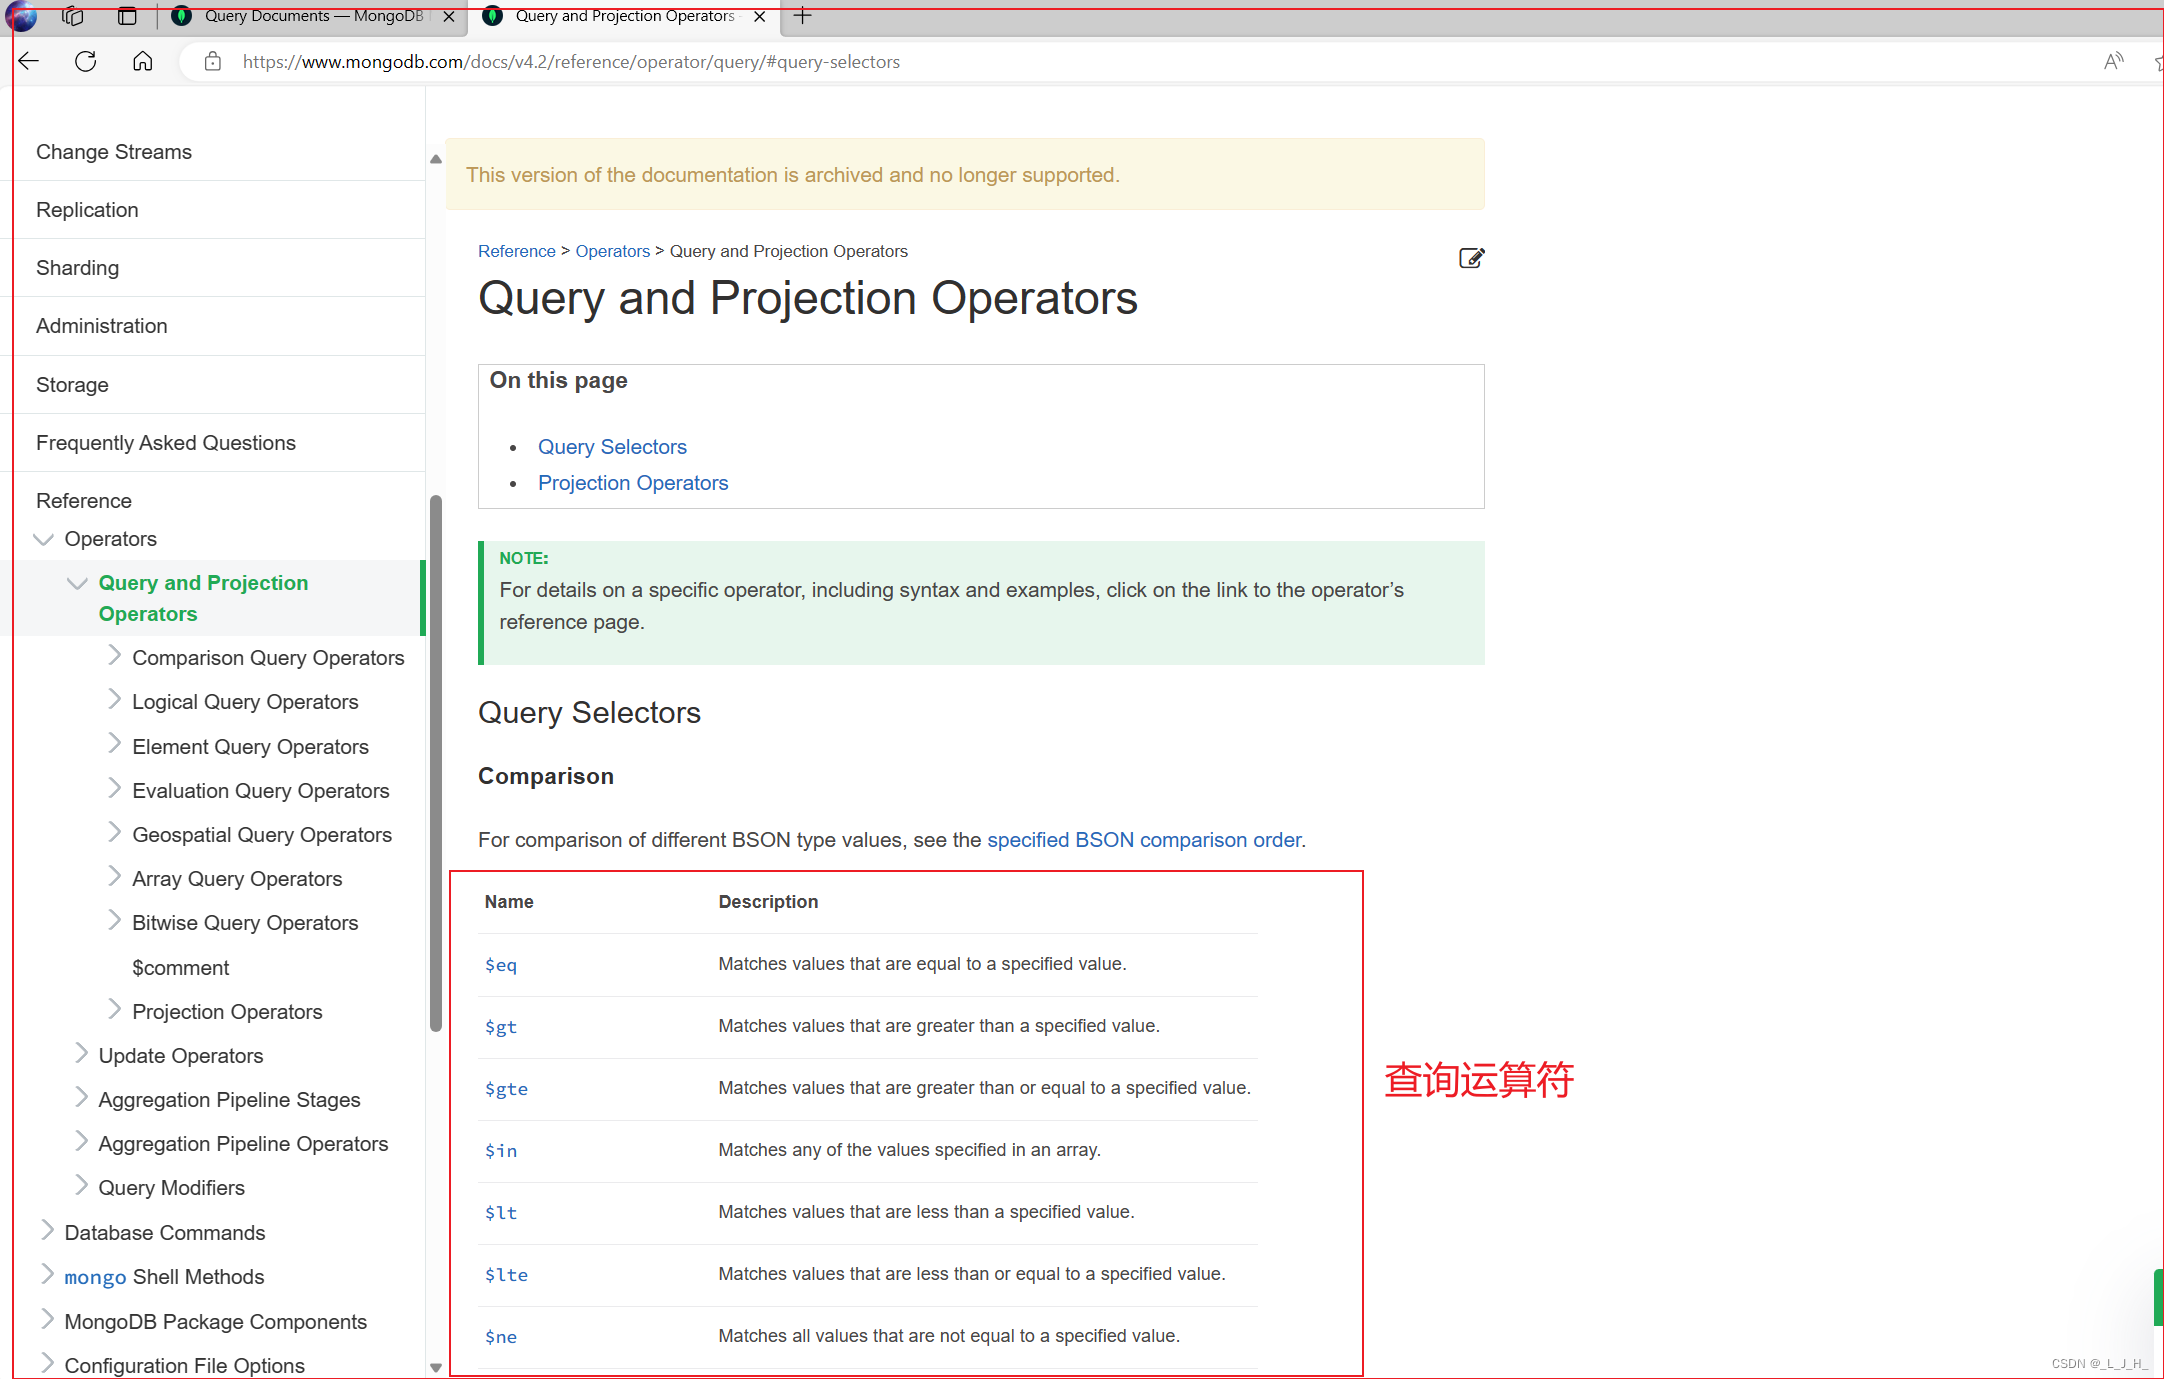2164x1379 pixels.
Task: Reload the page with refresh icon
Action: [x=86, y=62]
